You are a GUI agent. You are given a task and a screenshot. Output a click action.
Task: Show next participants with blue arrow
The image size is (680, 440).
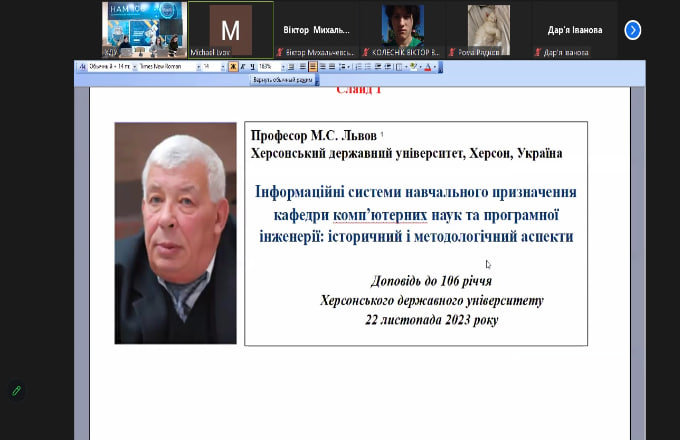(x=633, y=30)
